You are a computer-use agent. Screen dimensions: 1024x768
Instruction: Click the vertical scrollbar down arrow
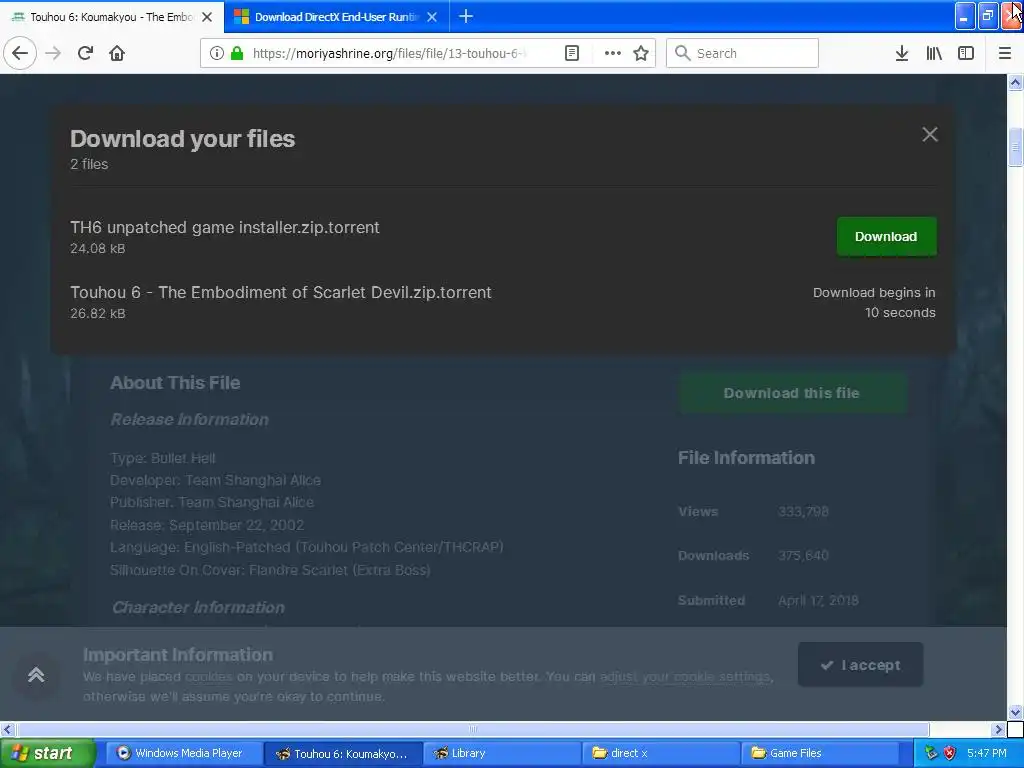tap(1015, 712)
